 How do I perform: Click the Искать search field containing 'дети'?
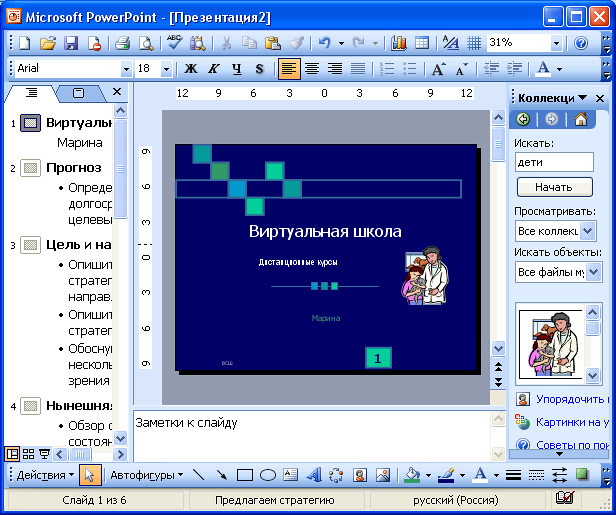pyautogui.click(x=554, y=162)
